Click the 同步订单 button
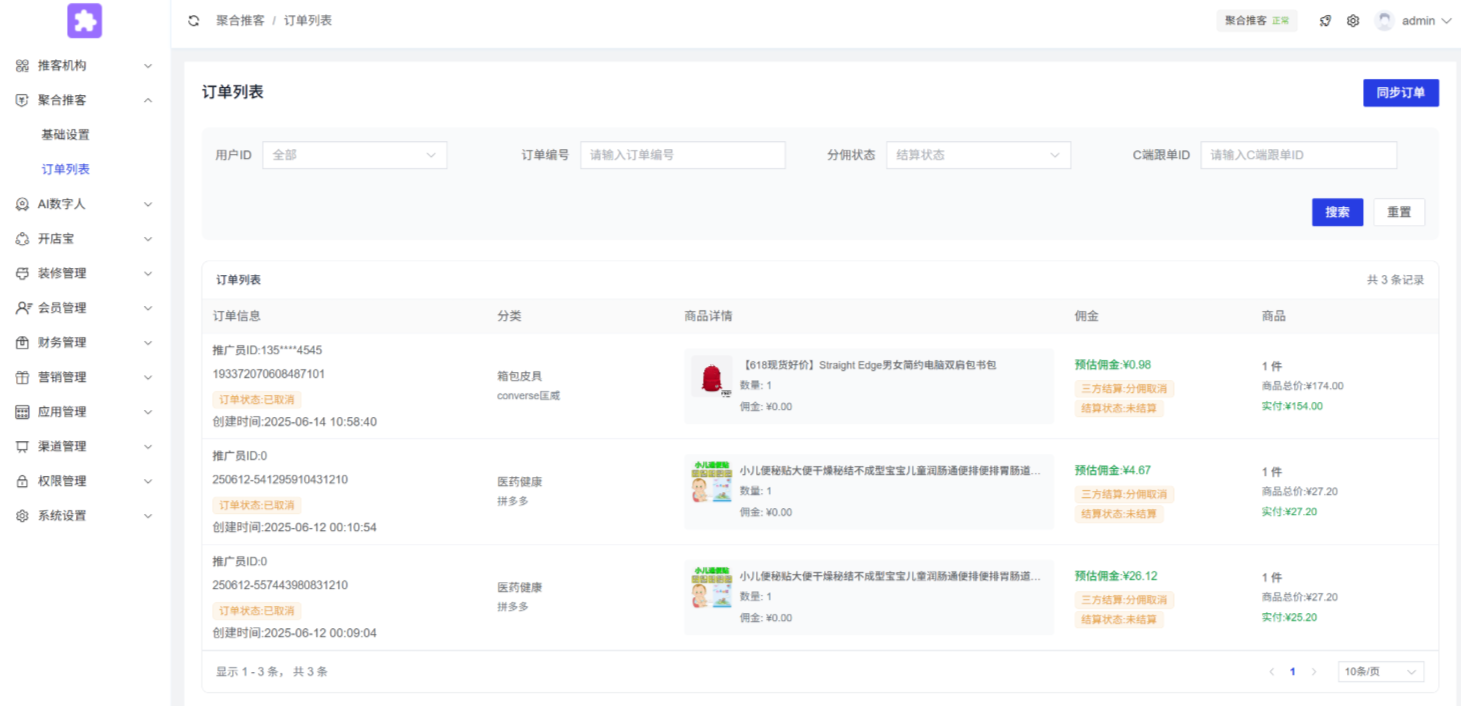Image resolution: width=1461 pixels, height=706 pixels. point(1400,93)
